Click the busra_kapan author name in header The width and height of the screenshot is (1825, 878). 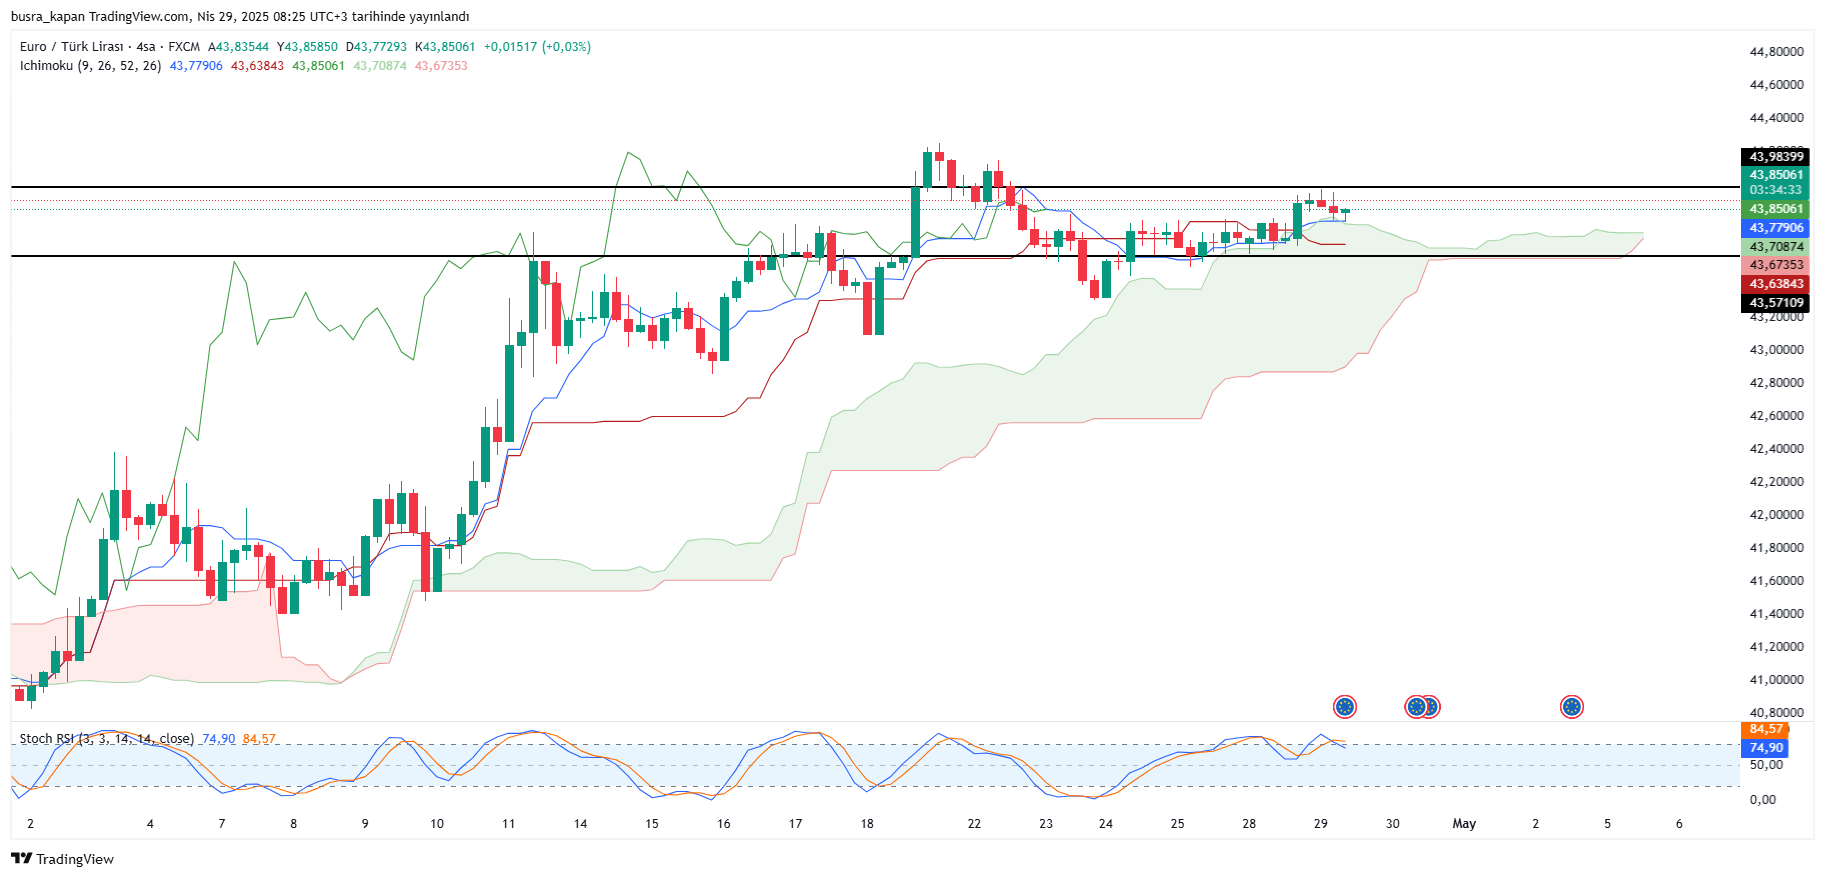[x=47, y=17]
